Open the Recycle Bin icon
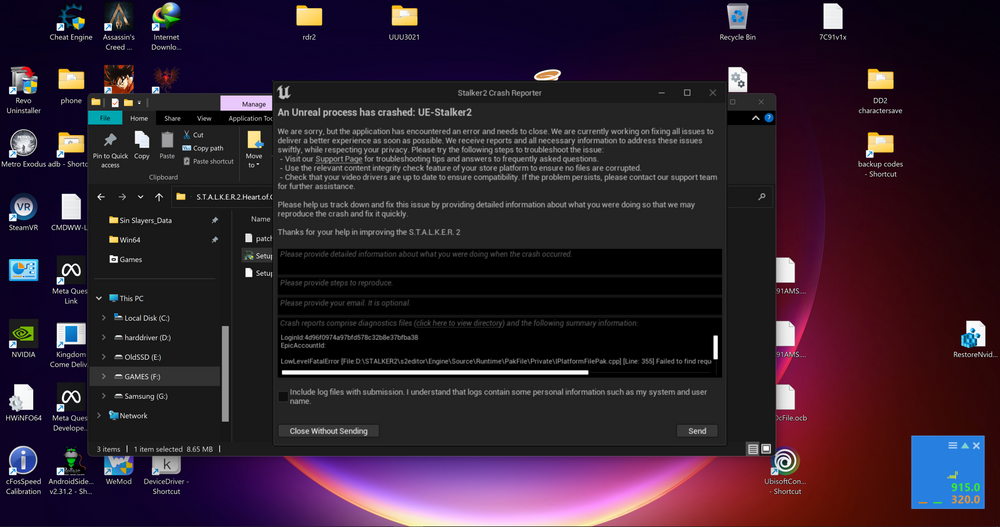Screen dimensions: 1000x527 click(x=737, y=23)
